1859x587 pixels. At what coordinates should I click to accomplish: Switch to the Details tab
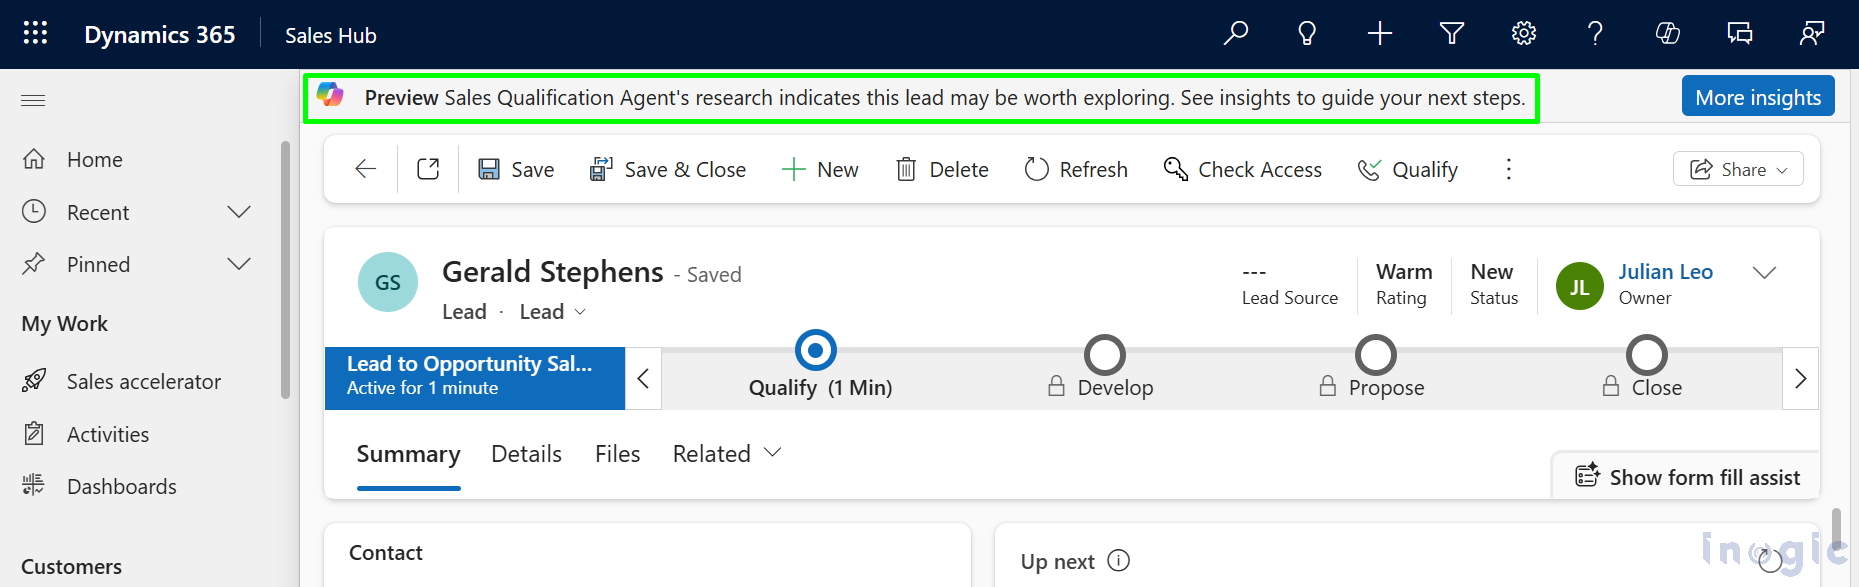point(526,454)
